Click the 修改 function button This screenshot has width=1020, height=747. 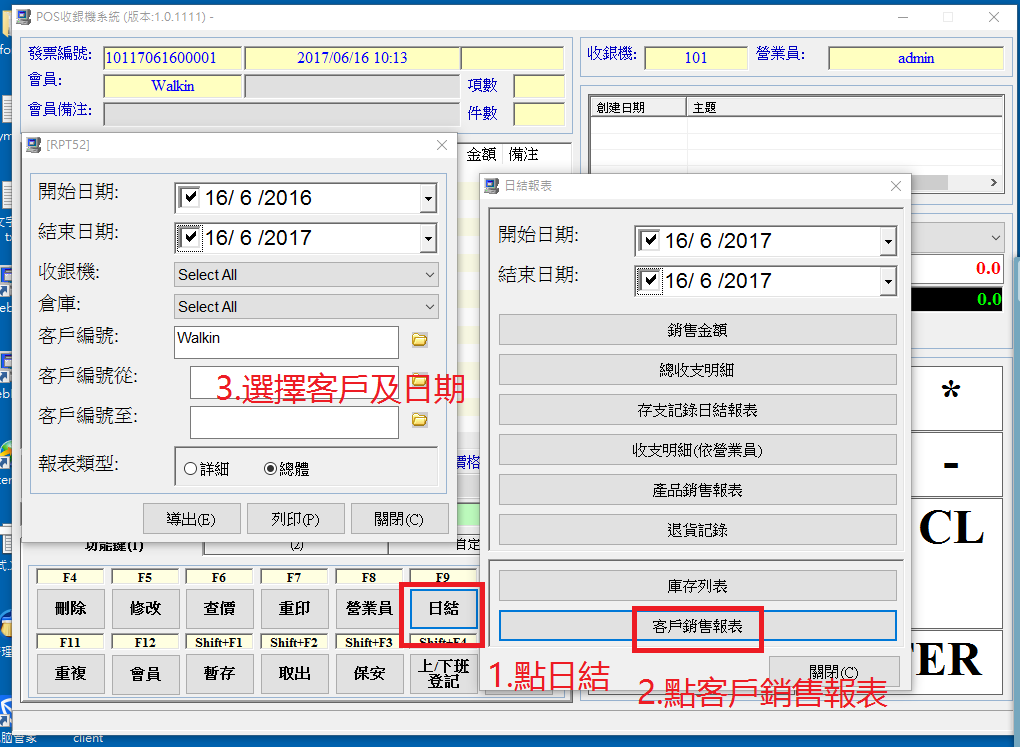pos(145,608)
